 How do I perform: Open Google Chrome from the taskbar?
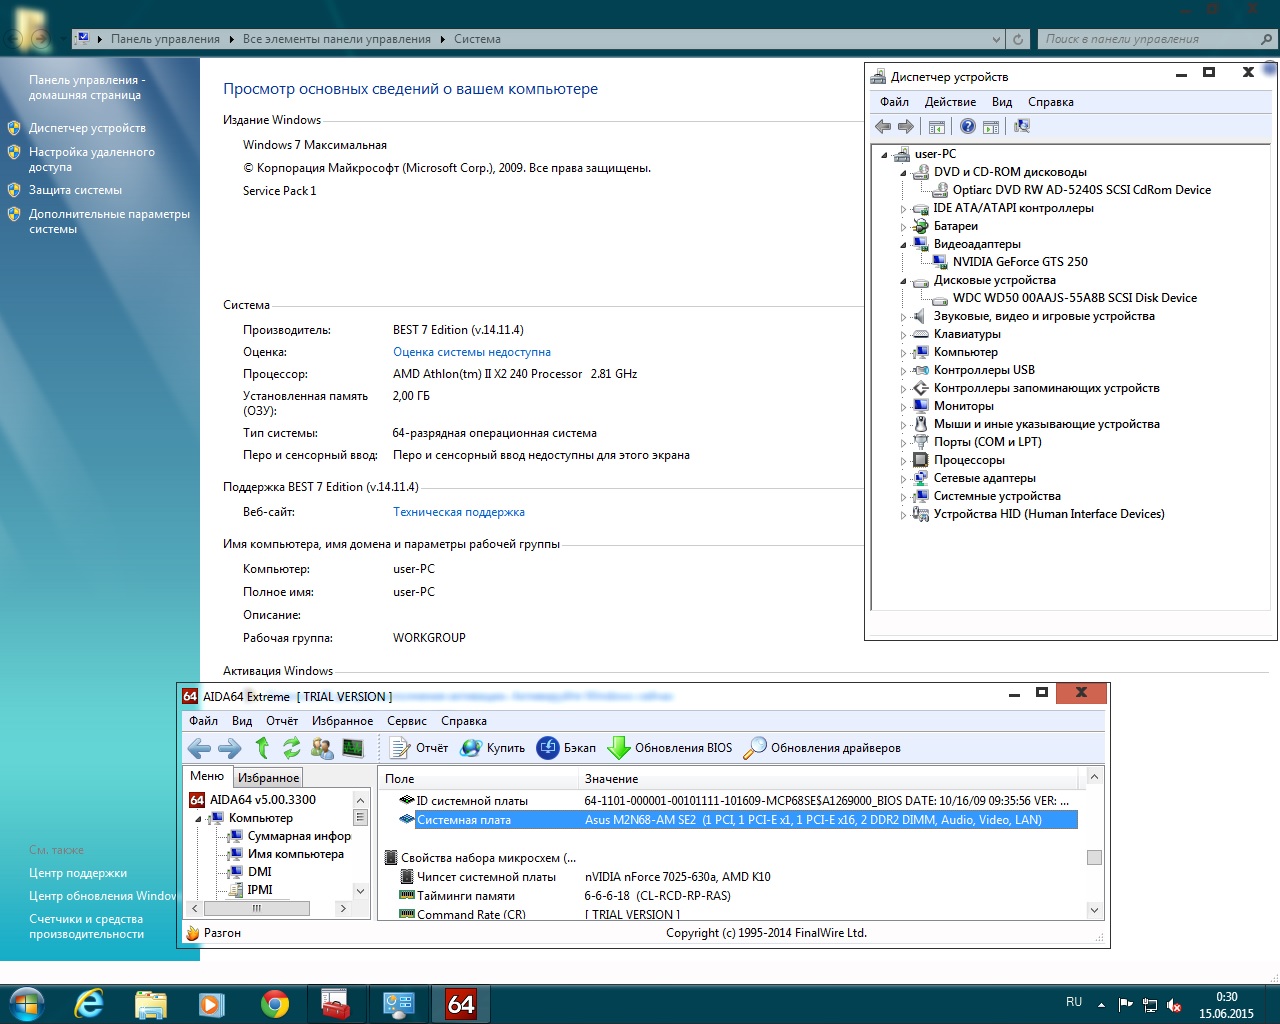click(275, 1004)
